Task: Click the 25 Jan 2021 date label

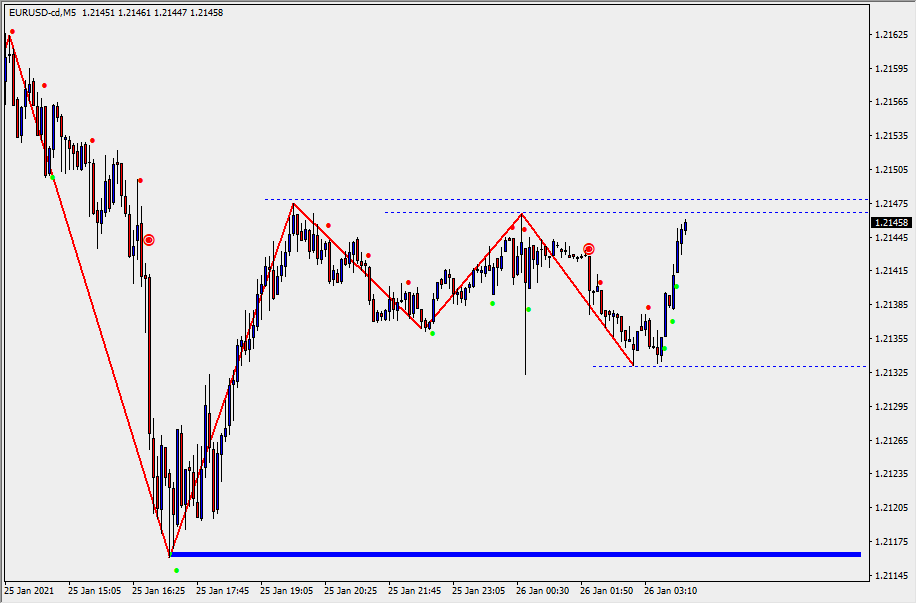Action: 30,591
